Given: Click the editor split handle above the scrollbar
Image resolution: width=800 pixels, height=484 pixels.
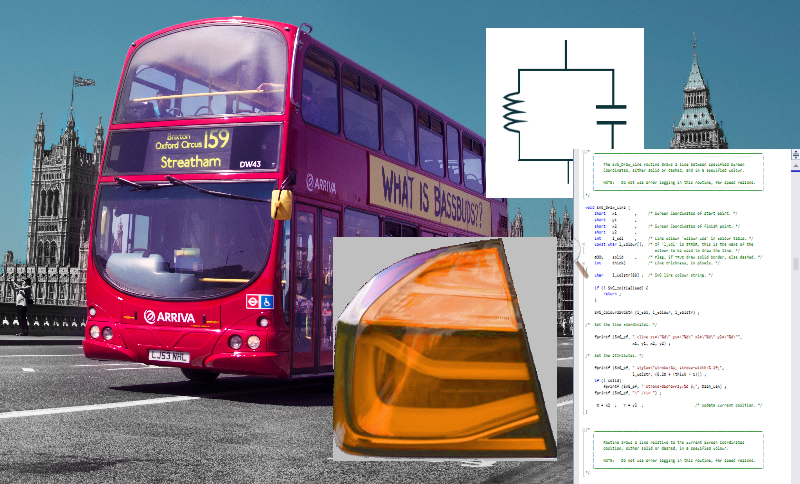Looking at the screenshot, I should [795, 154].
